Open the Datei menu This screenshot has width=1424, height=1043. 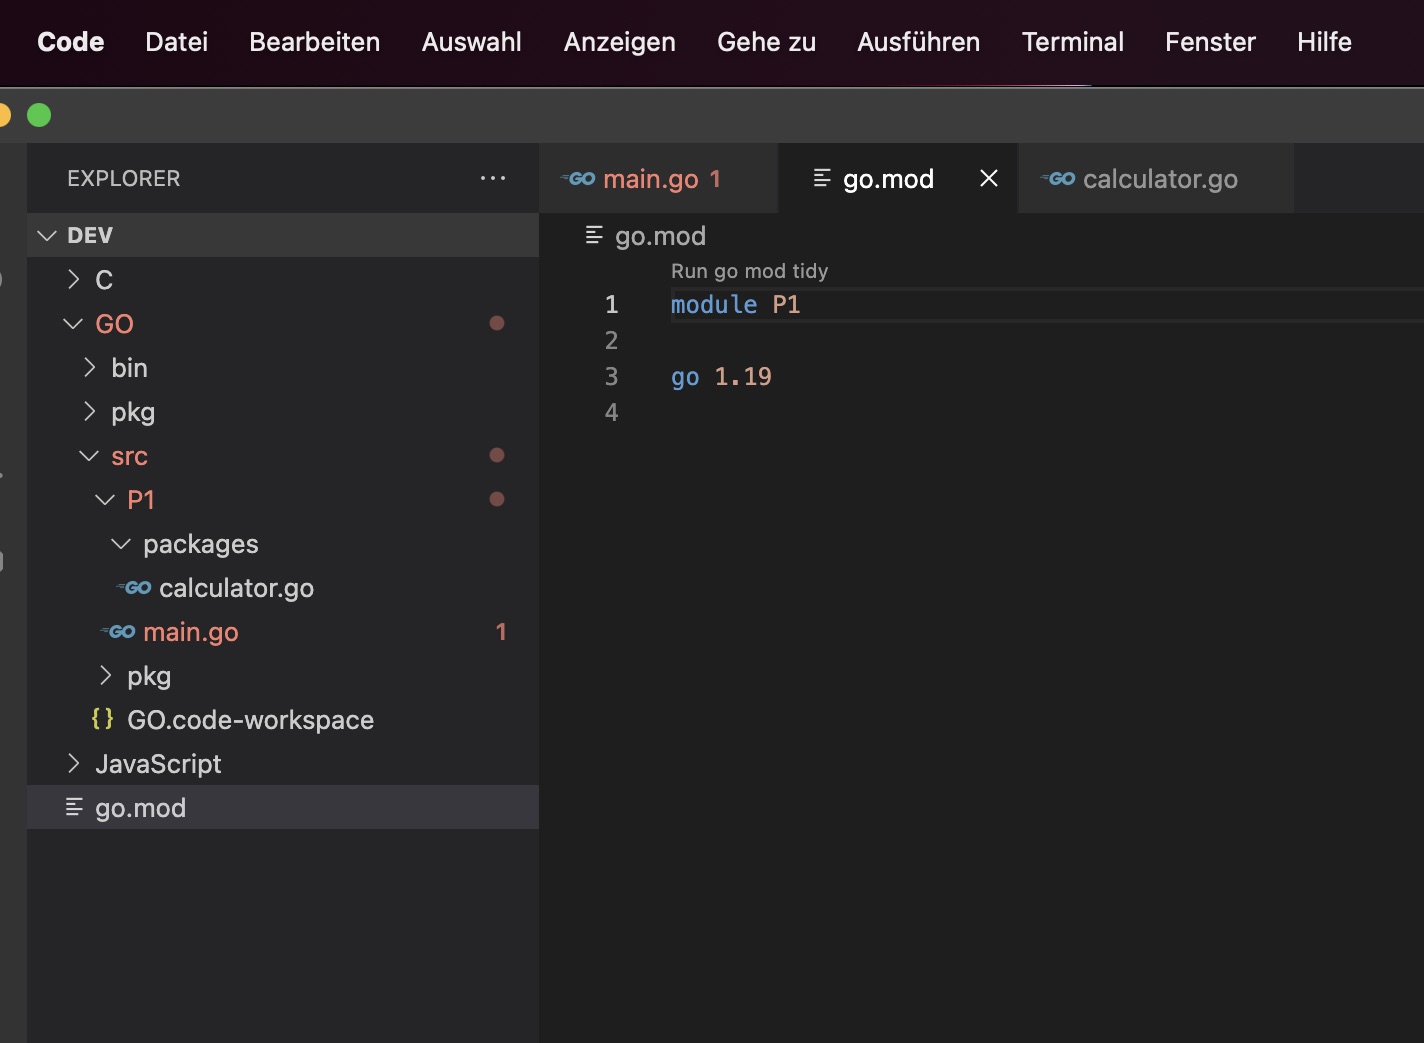[x=176, y=42]
